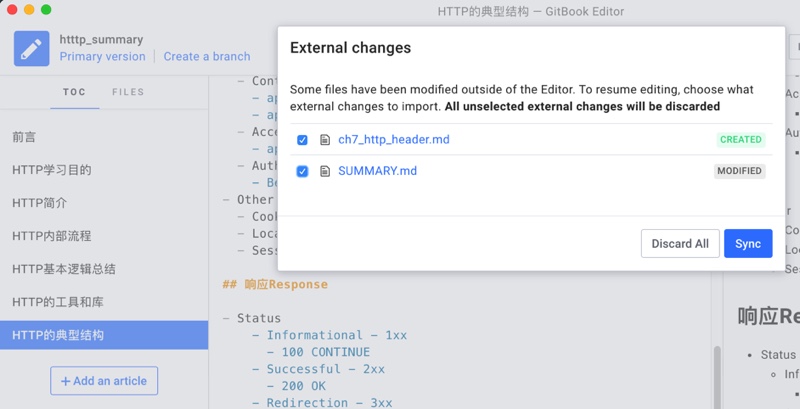
Task: Click the editor vertical scrollbar
Action: click(x=716, y=375)
